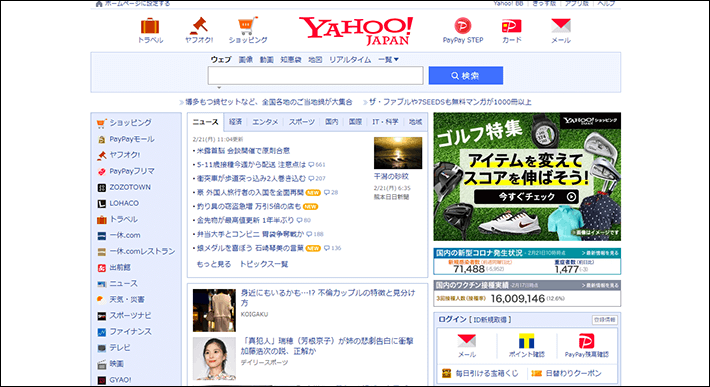Open headline 弁当大手とコンビニ 胃袋争奪戦か

250,234
